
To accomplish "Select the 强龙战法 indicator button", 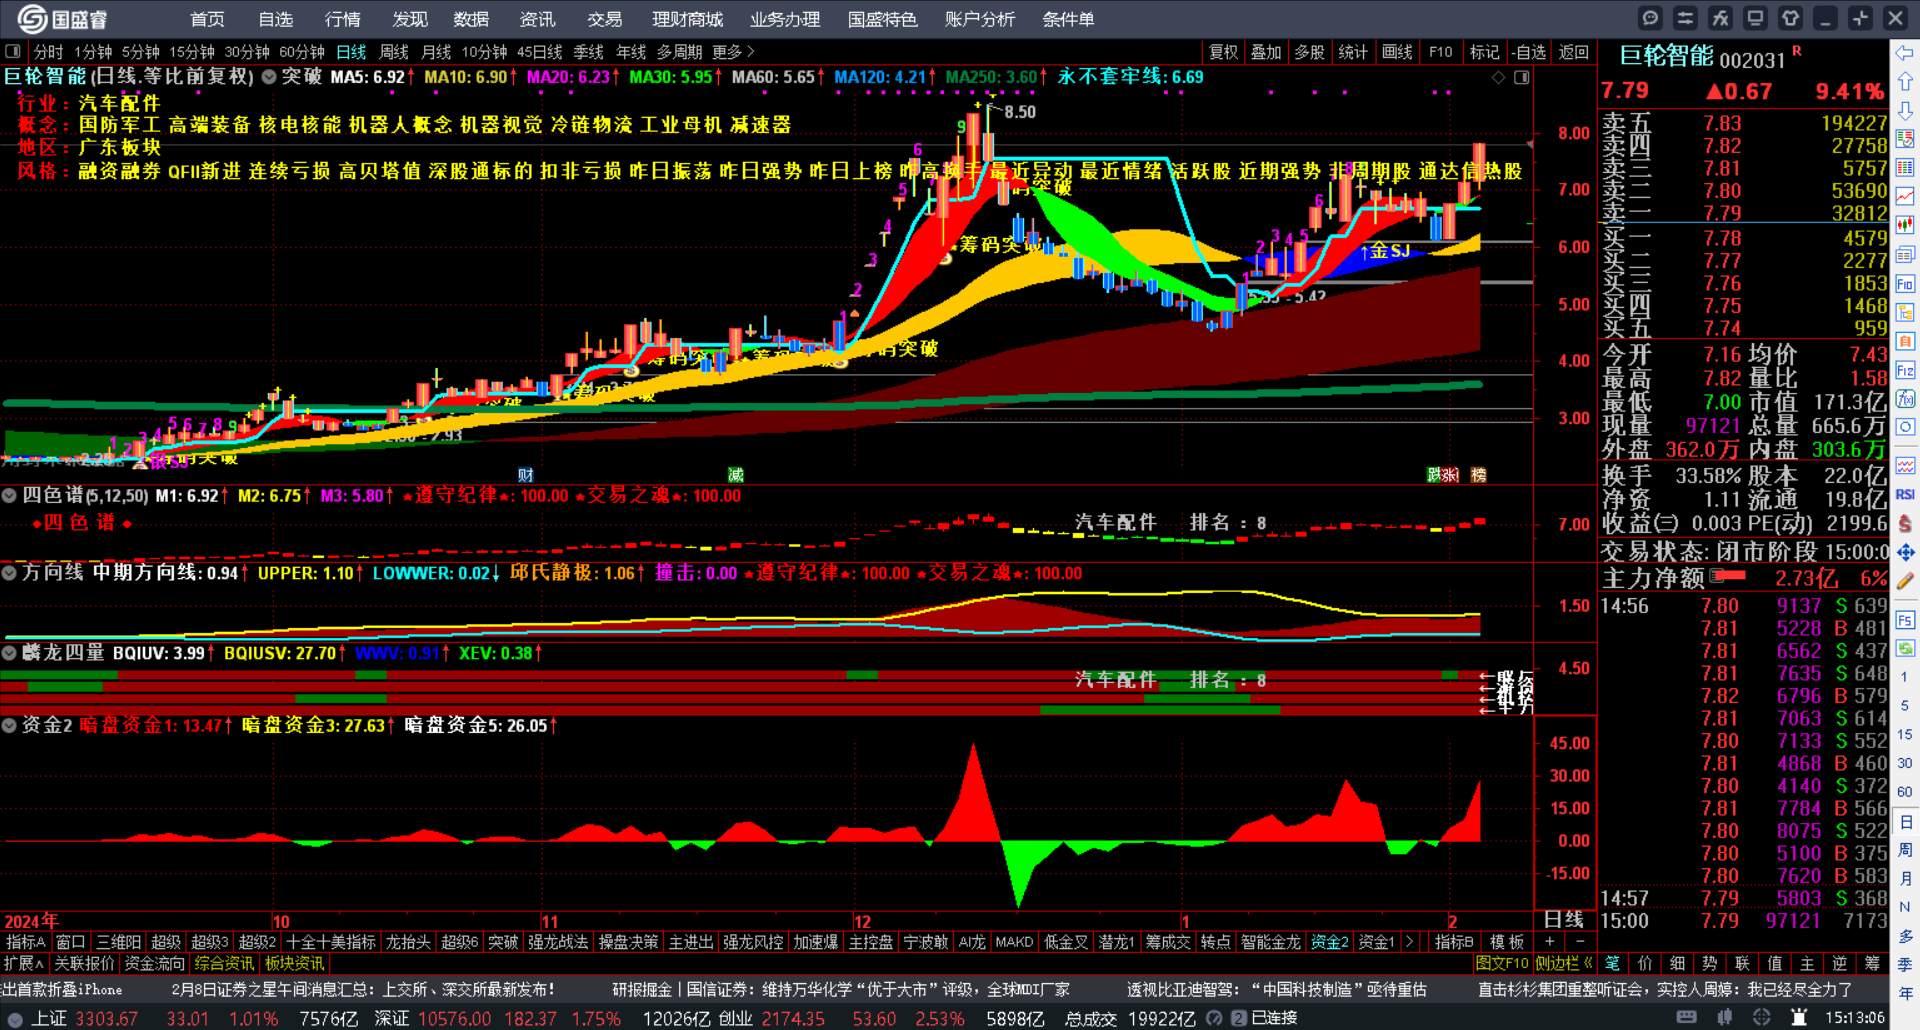I will (x=558, y=942).
